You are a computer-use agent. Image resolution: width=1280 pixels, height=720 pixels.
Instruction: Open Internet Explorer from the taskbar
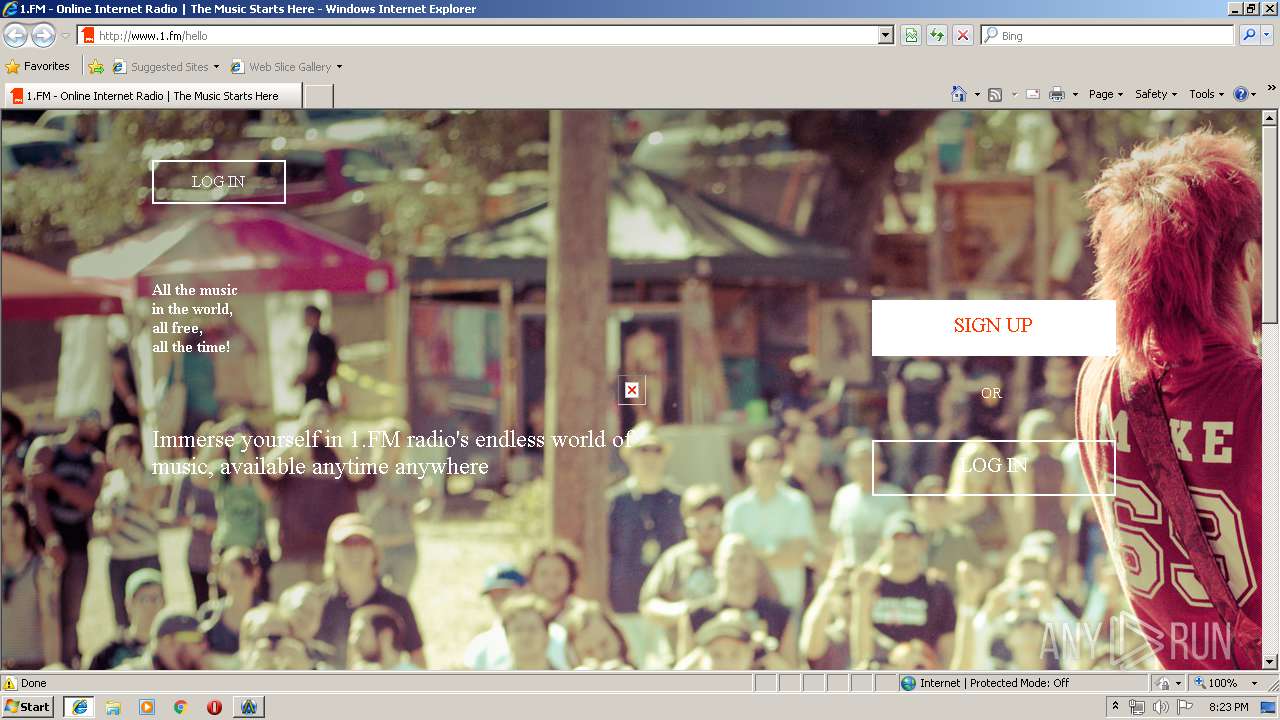click(x=79, y=707)
